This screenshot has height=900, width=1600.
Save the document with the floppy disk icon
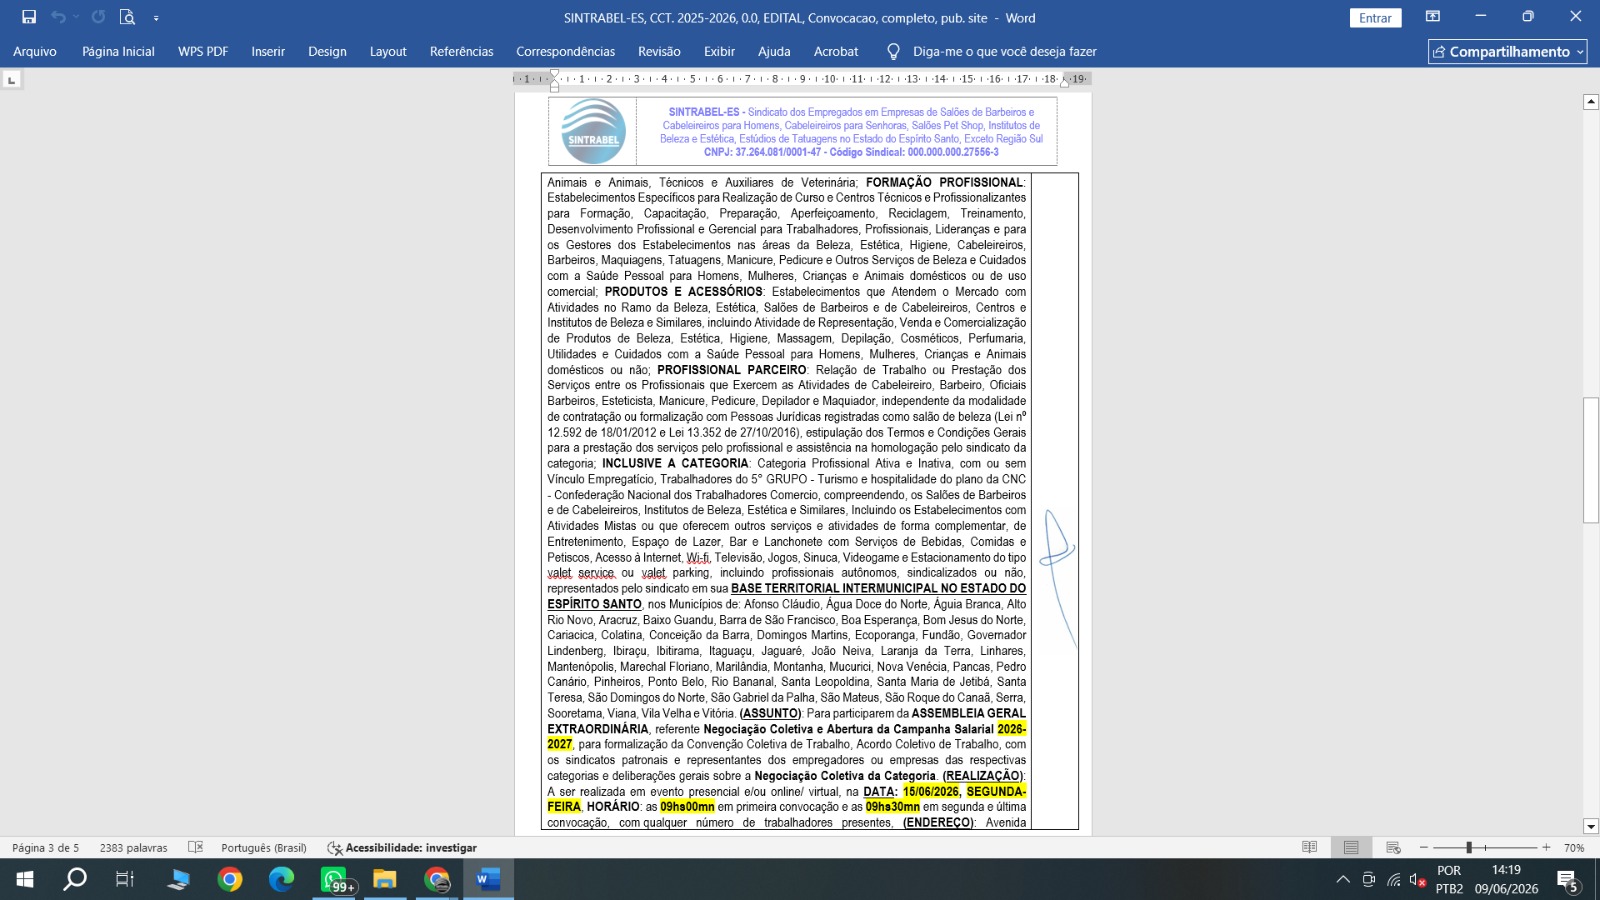(29, 17)
